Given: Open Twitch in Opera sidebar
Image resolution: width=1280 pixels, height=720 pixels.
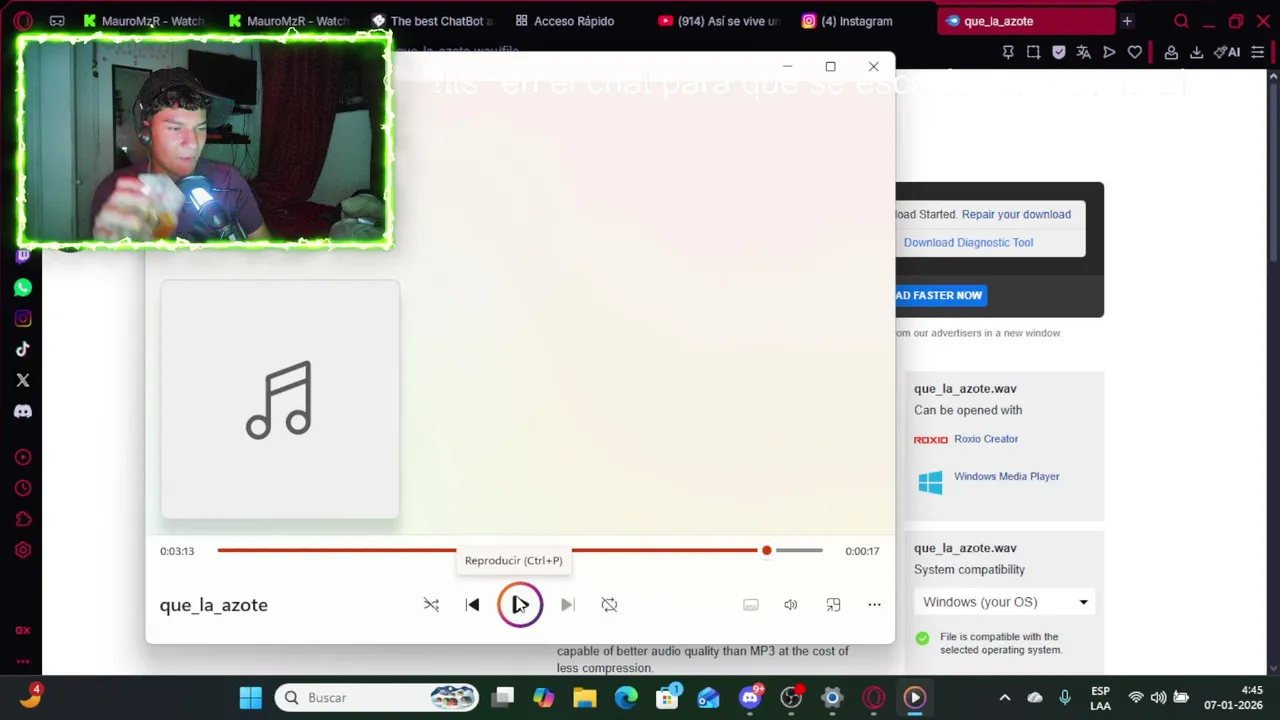Looking at the screenshot, I should pyautogui.click(x=23, y=256).
